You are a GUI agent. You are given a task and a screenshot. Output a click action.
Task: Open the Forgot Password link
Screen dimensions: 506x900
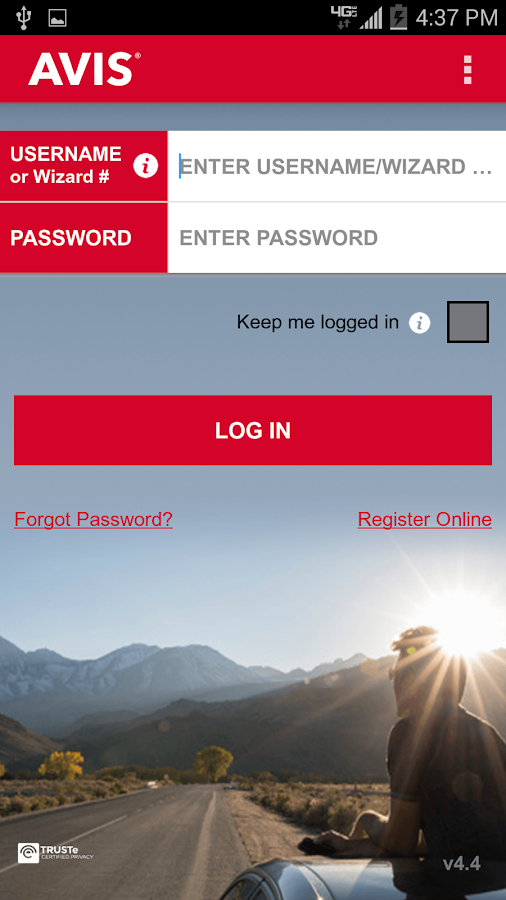coord(94,519)
